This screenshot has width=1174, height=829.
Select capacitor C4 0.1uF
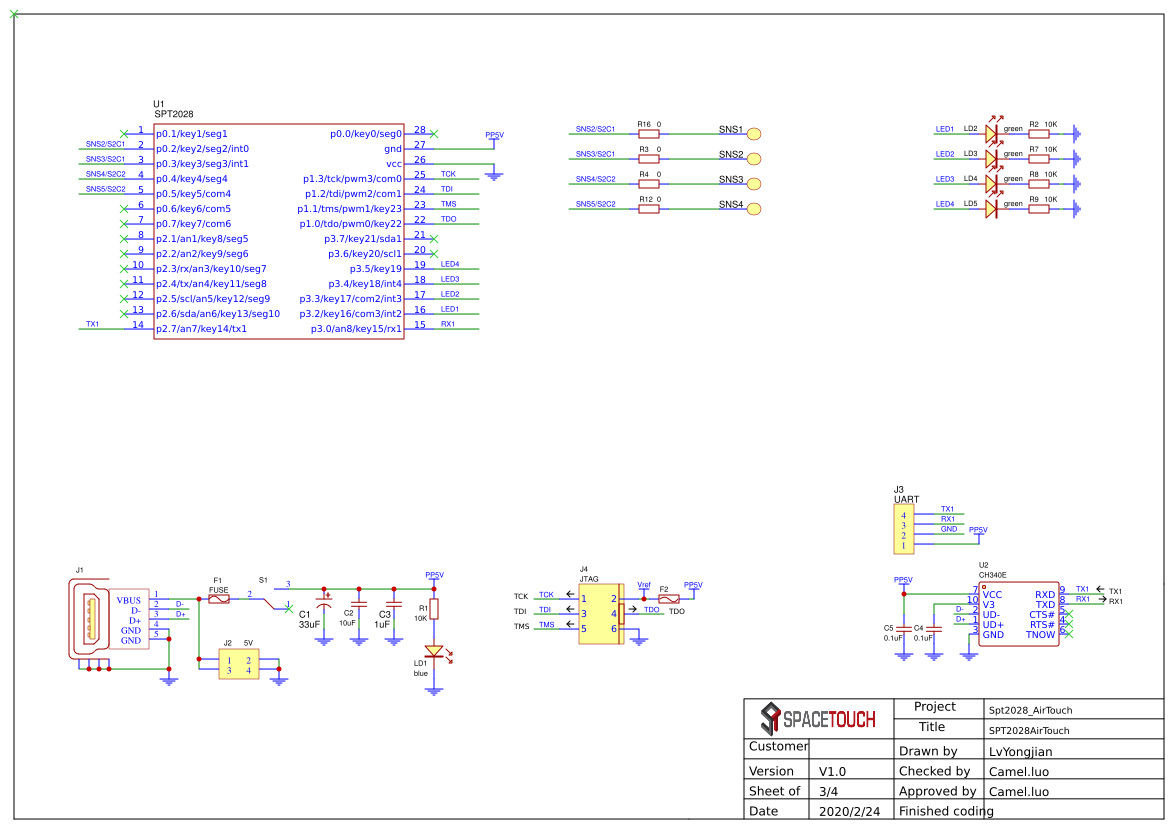click(x=934, y=630)
